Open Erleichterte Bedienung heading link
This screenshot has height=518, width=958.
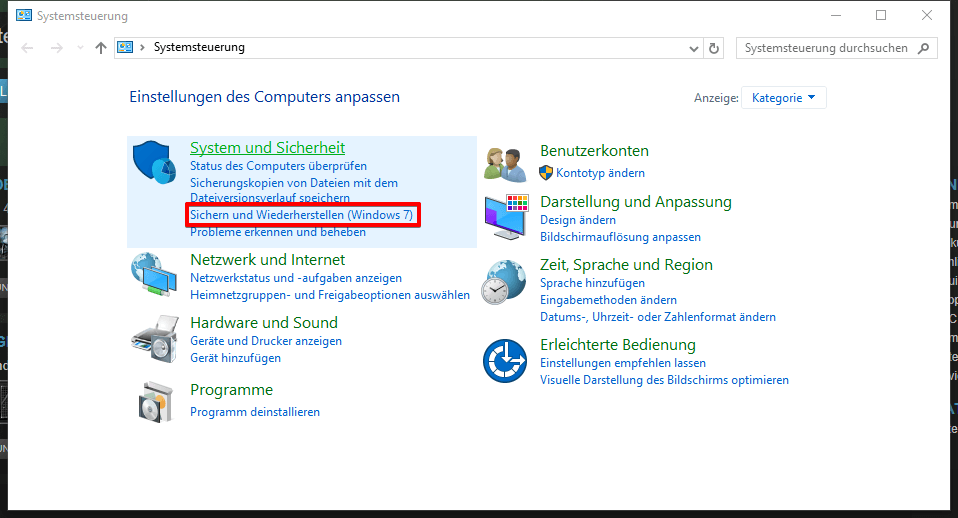pos(618,345)
